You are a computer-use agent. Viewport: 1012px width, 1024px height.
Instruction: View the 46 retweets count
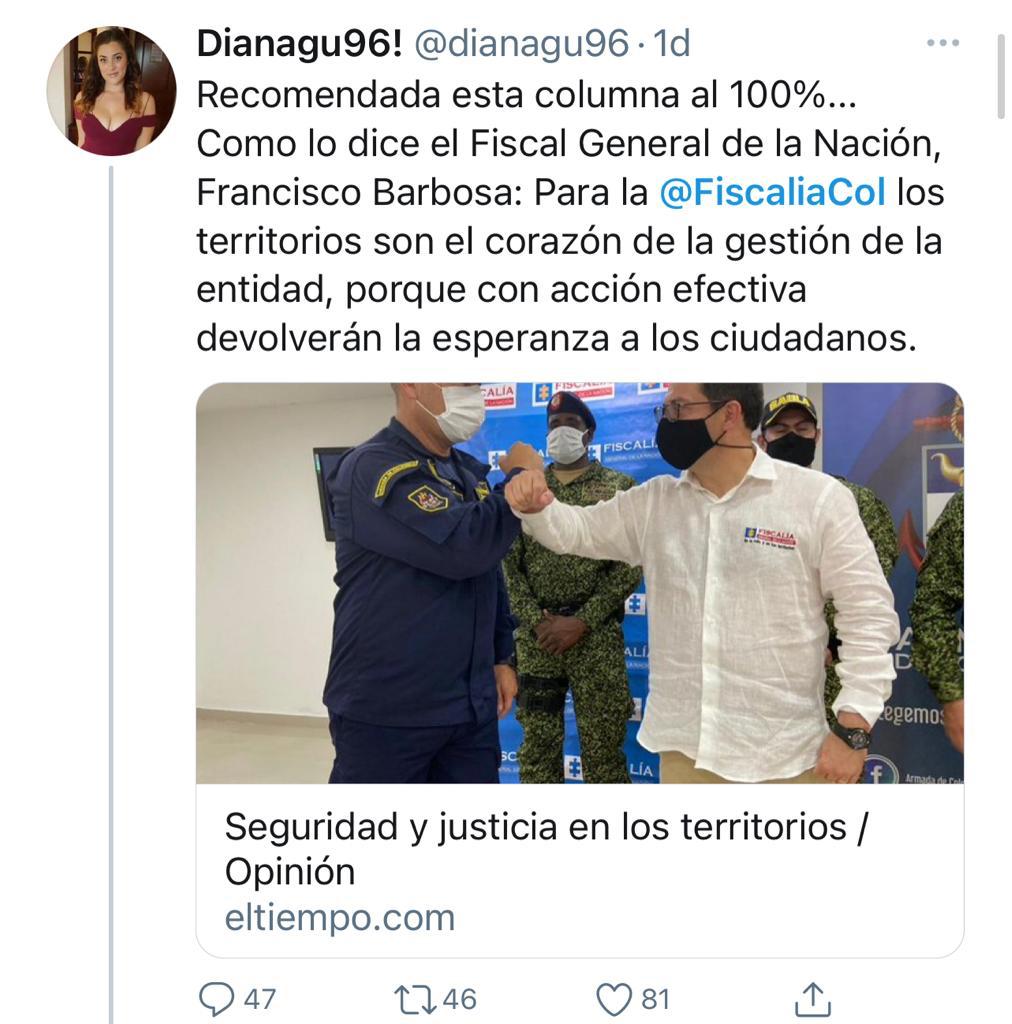(460, 1000)
